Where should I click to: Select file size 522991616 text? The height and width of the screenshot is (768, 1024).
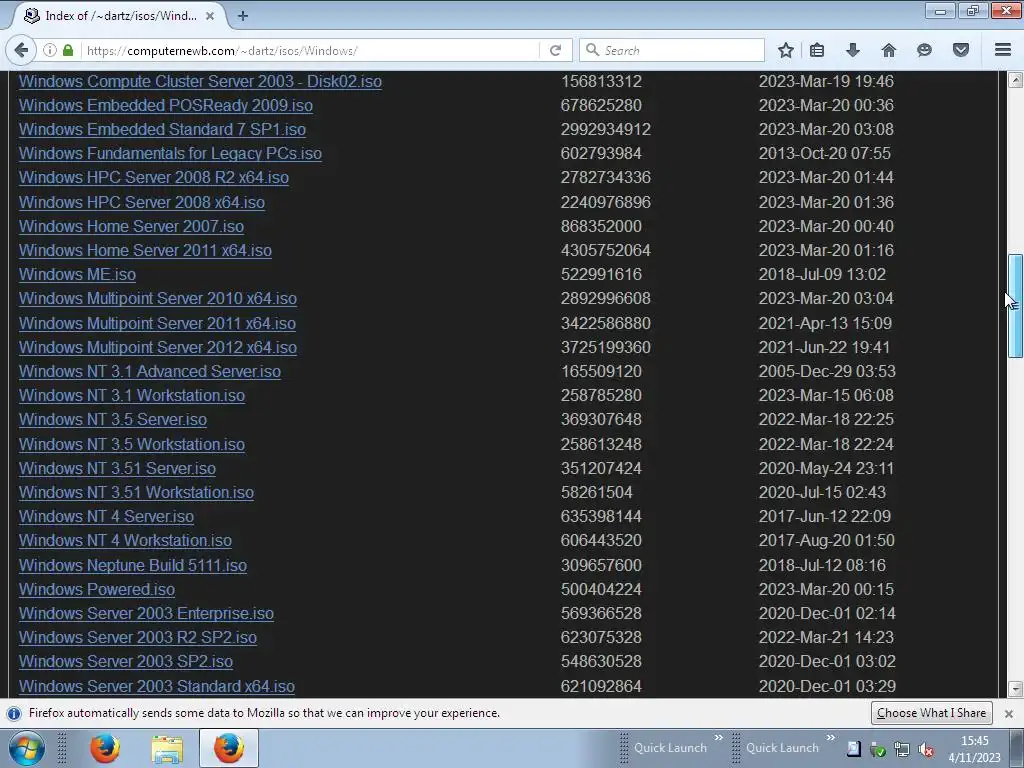(x=601, y=274)
